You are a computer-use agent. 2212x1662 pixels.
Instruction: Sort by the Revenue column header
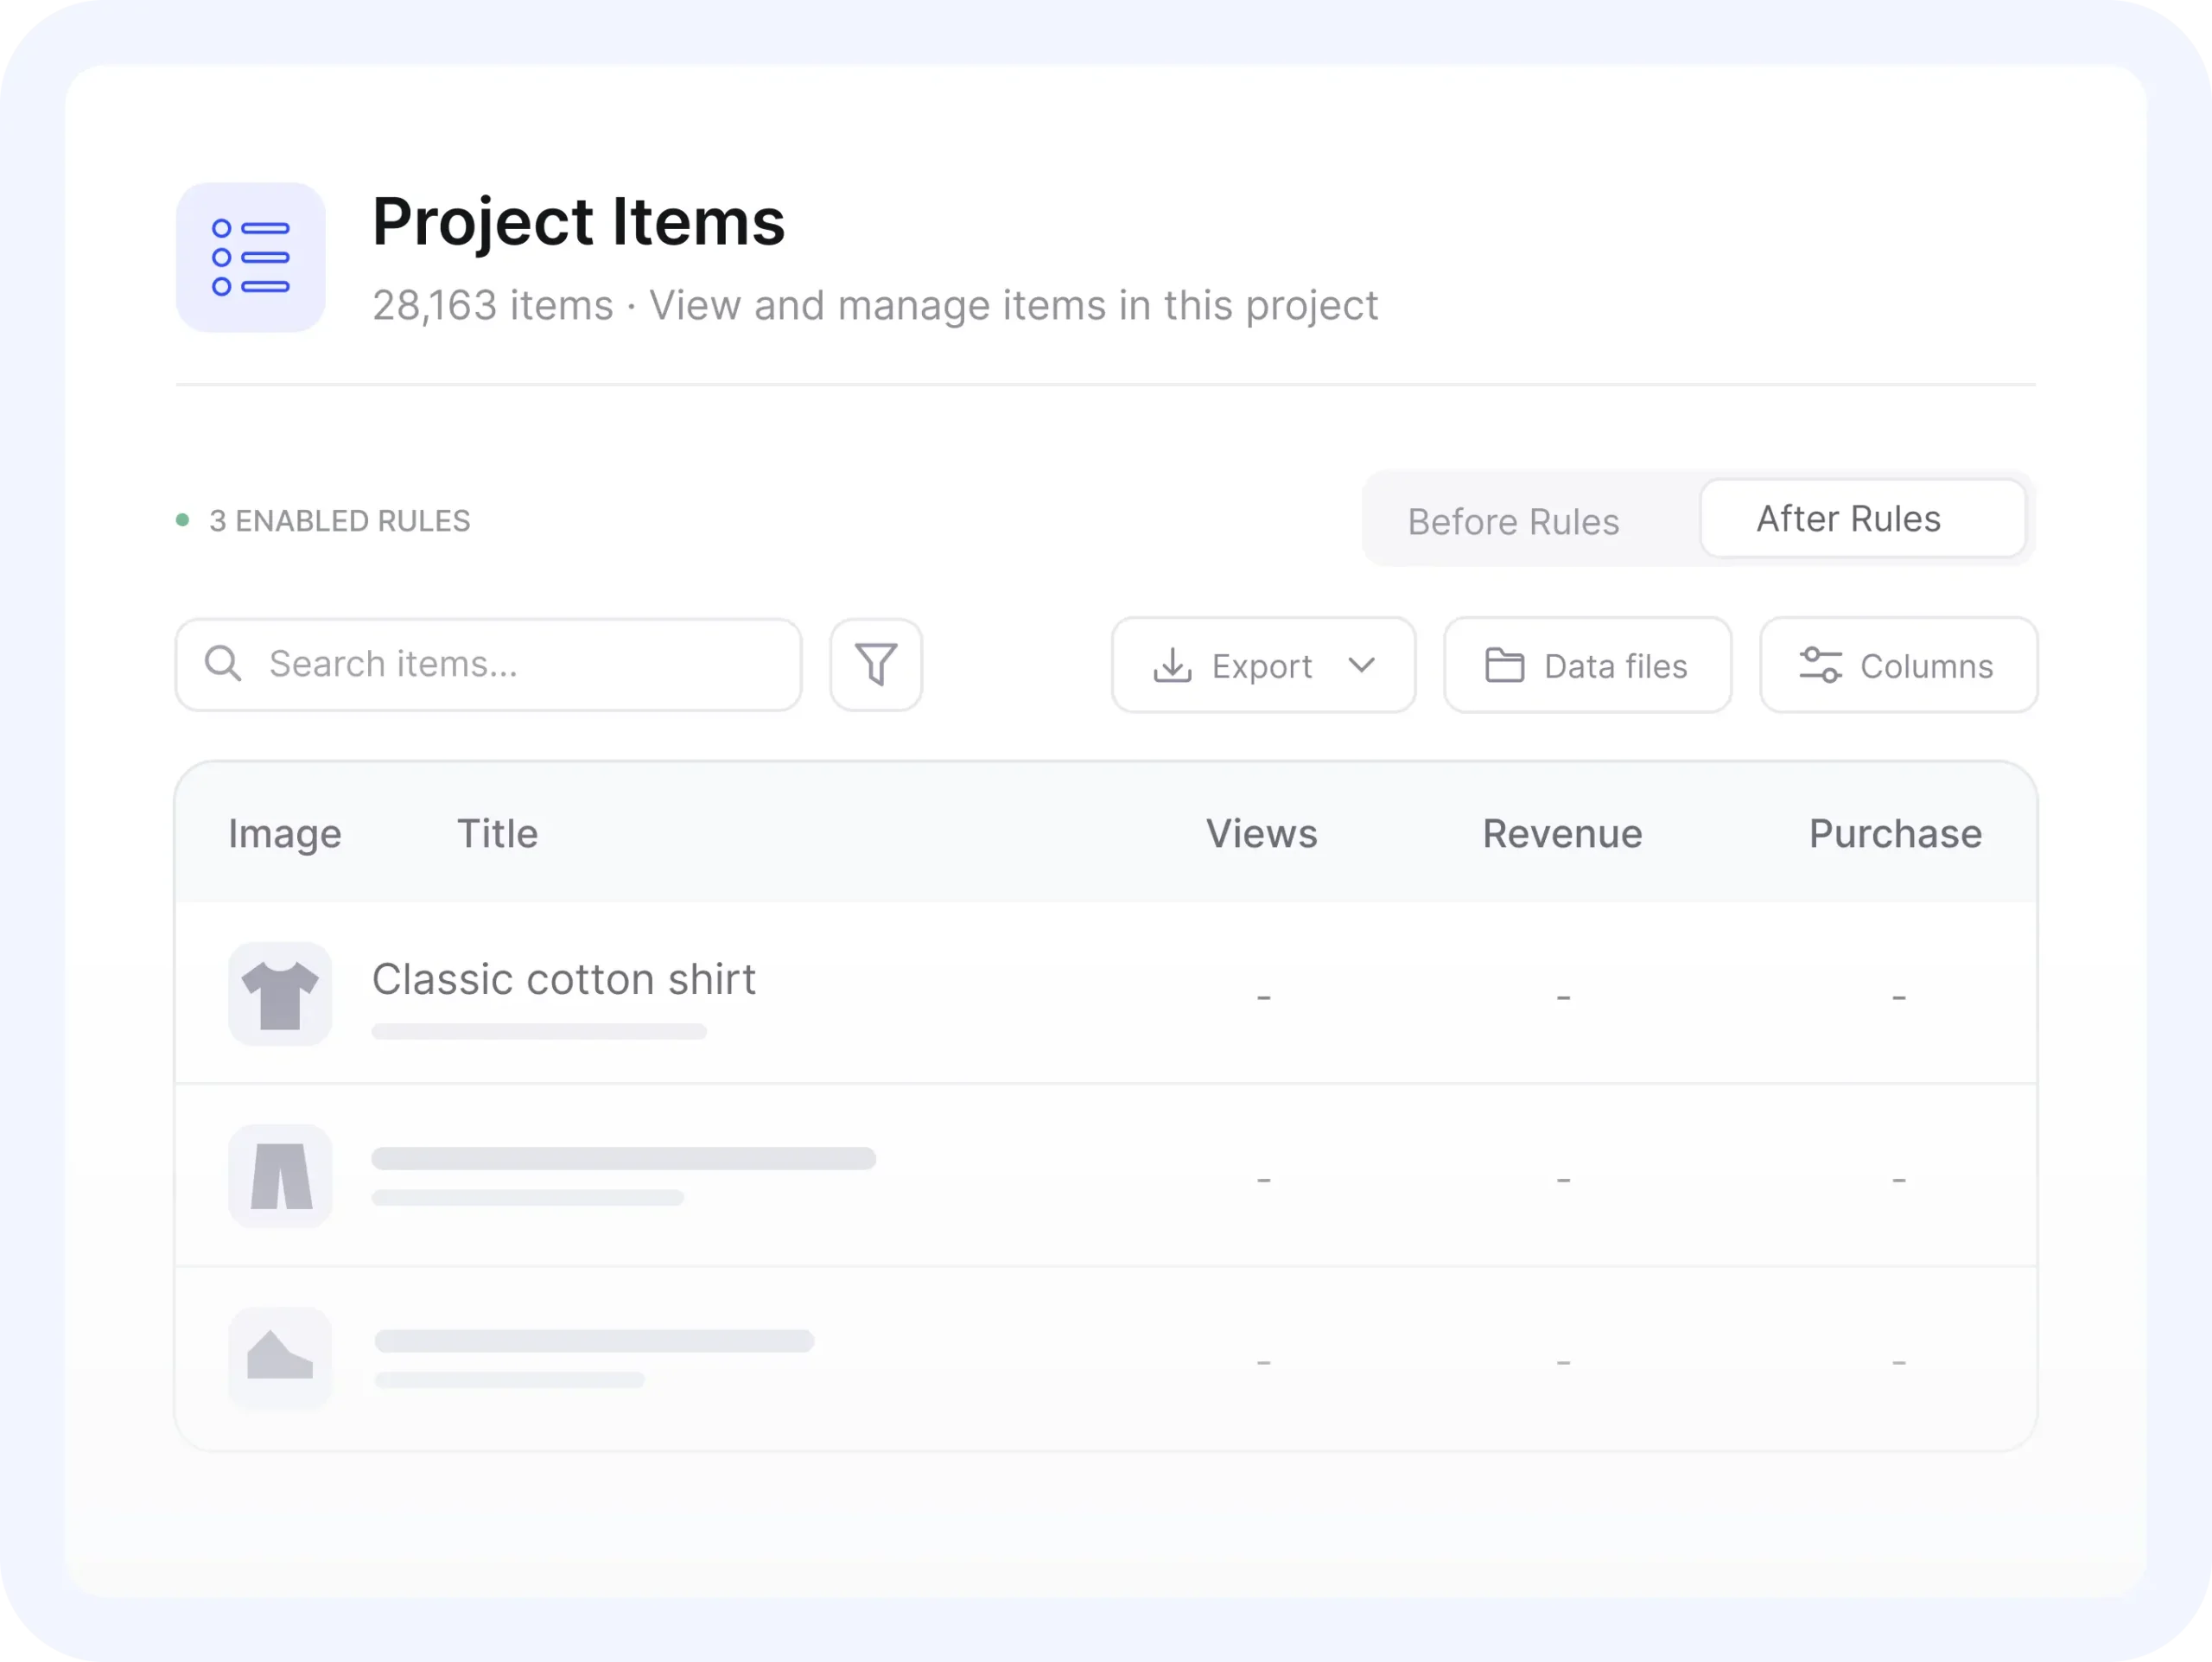tap(1562, 834)
